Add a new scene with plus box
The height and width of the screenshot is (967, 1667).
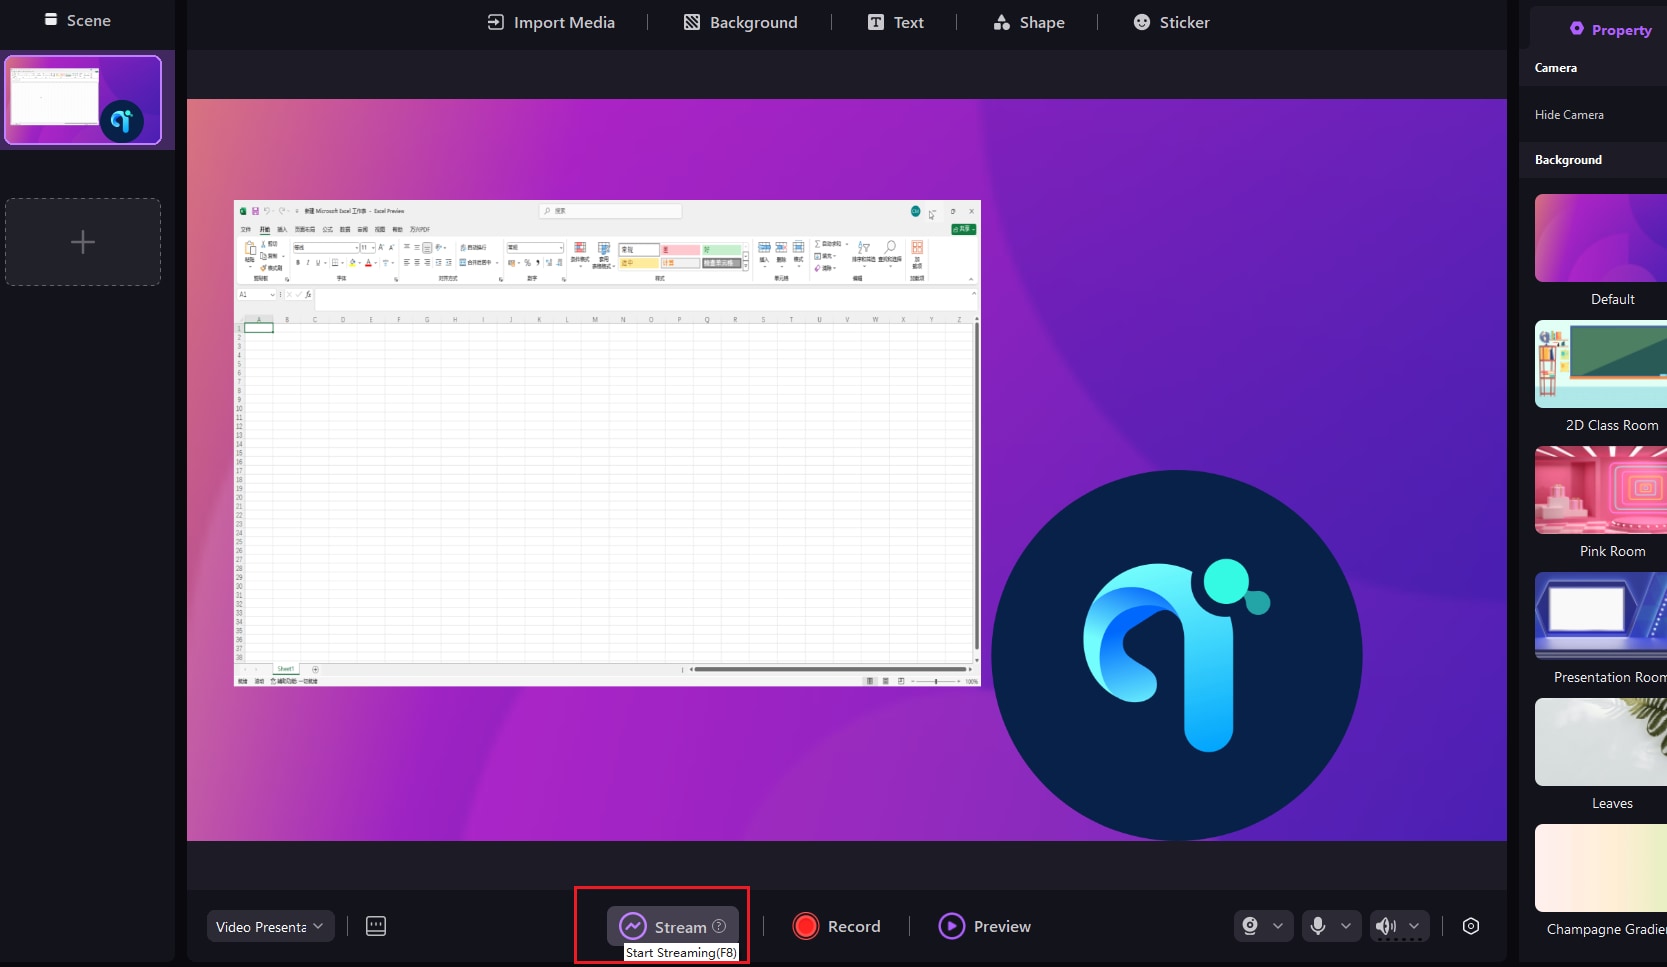tap(83, 242)
